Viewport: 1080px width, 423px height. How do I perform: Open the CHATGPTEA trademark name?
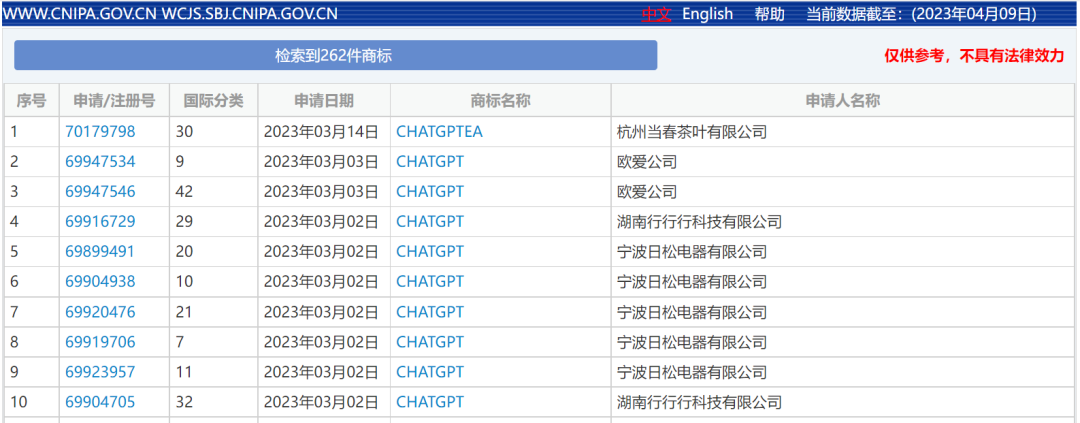click(439, 132)
